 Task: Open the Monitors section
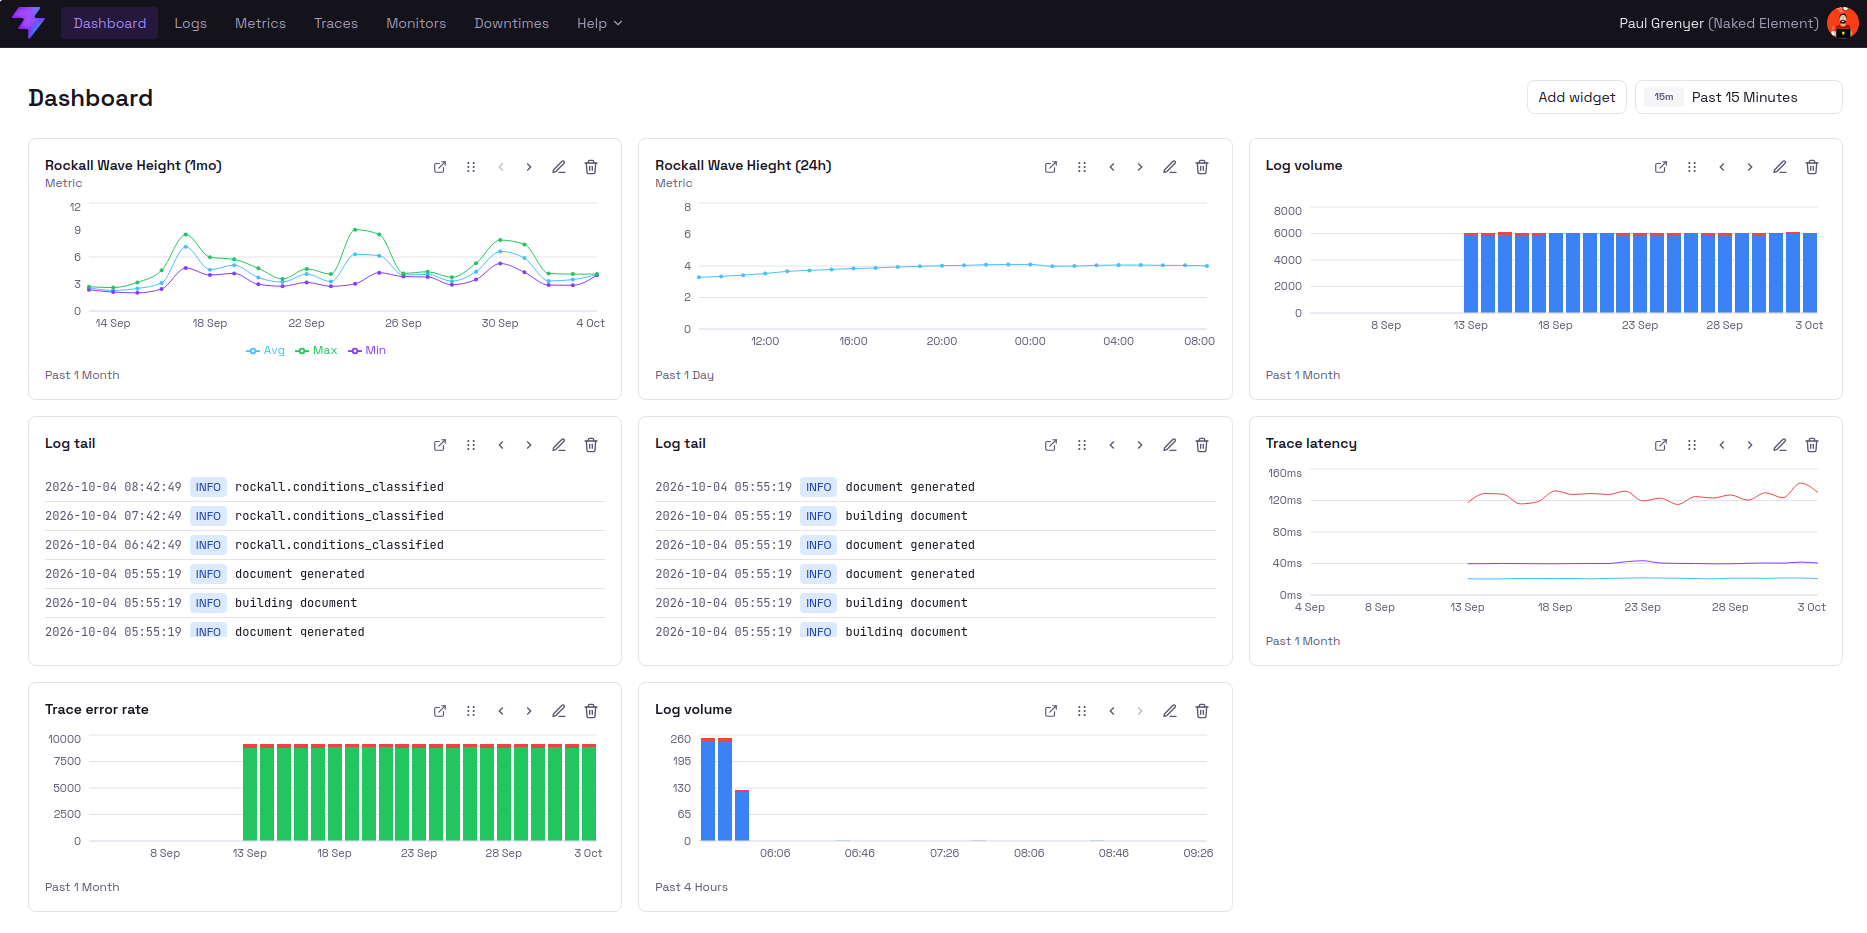[416, 23]
